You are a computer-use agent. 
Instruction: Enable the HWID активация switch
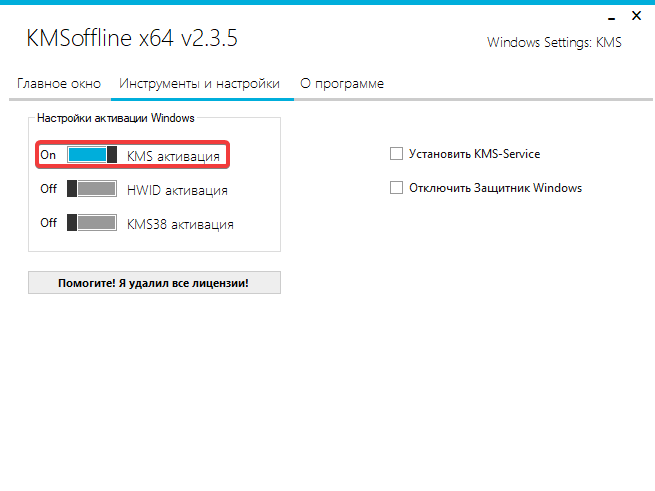pos(91,189)
